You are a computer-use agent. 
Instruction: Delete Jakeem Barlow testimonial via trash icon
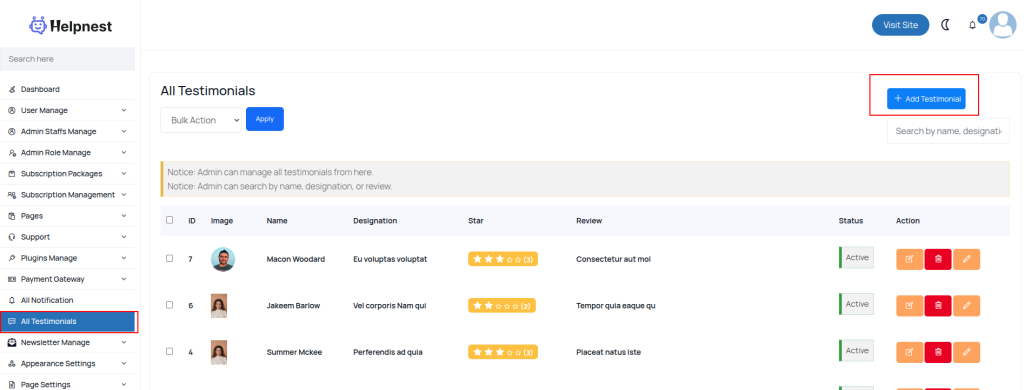point(938,306)
